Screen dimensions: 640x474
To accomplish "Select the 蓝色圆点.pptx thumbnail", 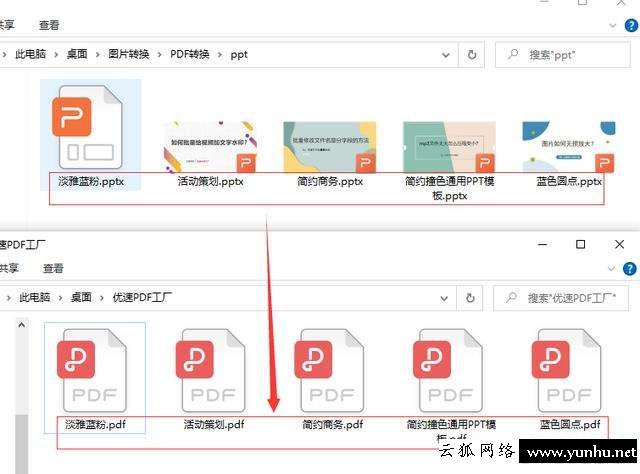I will (x=569, y=147).
